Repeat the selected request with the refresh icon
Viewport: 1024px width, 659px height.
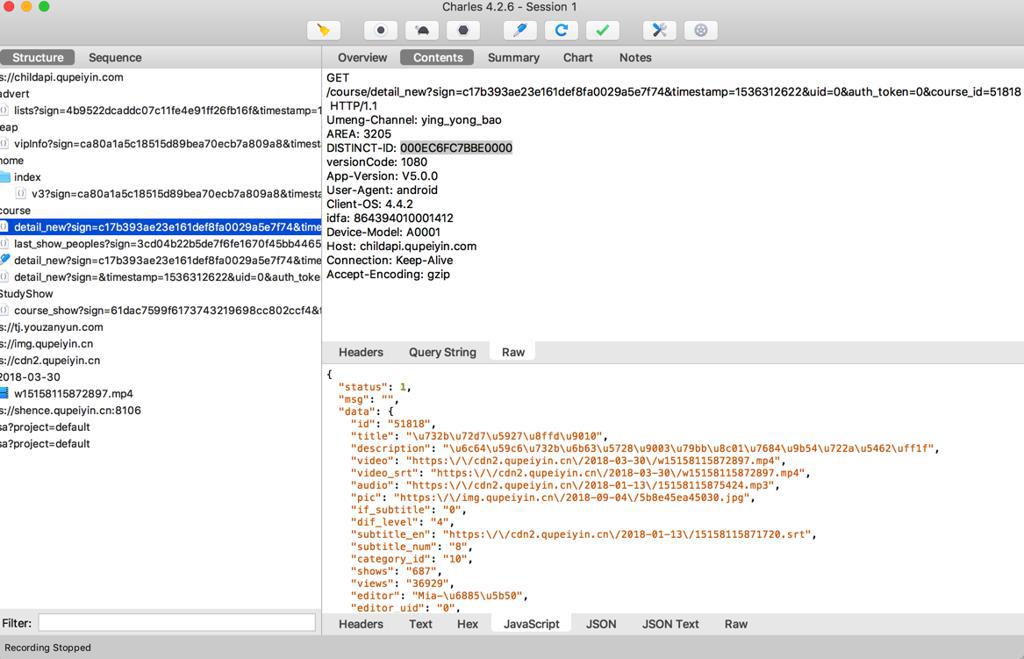(x=561, y=30)
